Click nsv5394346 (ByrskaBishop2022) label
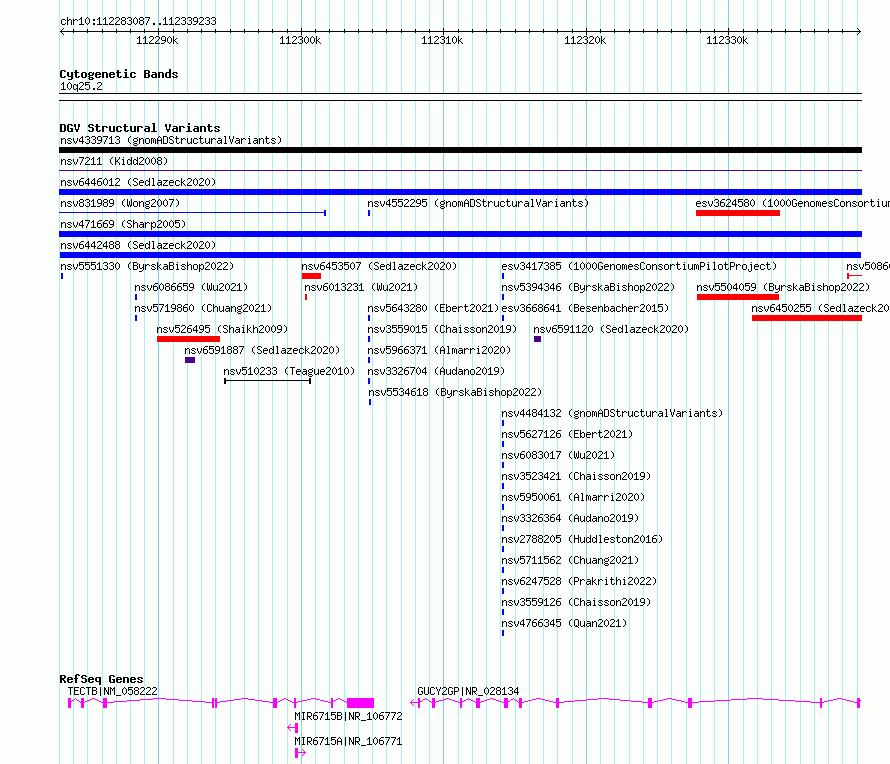The width and height of the screenshot is (890, 764). (x=588, y=287)
